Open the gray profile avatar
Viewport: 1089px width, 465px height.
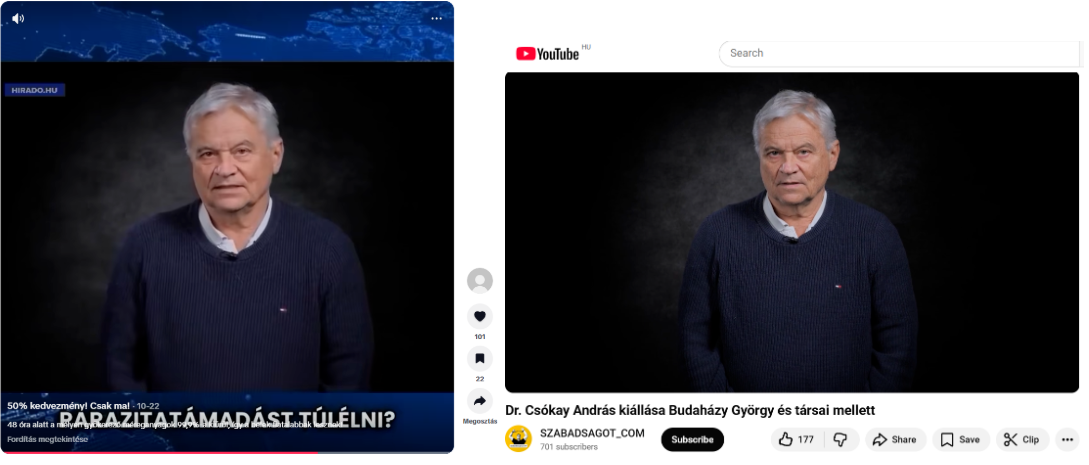[480, 280]
